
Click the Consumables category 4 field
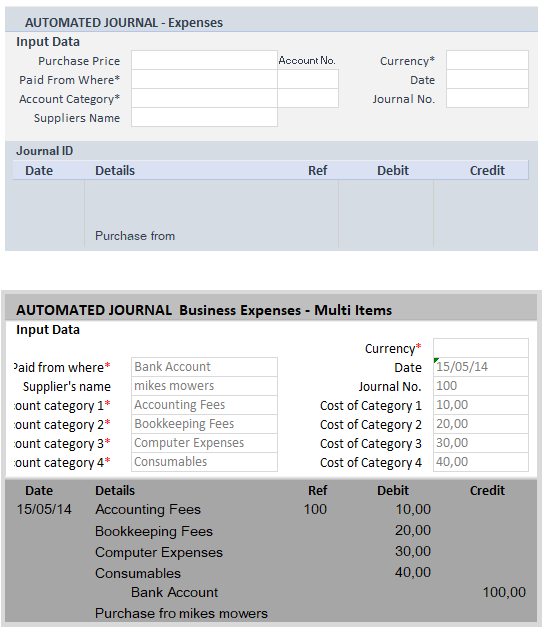204,462
